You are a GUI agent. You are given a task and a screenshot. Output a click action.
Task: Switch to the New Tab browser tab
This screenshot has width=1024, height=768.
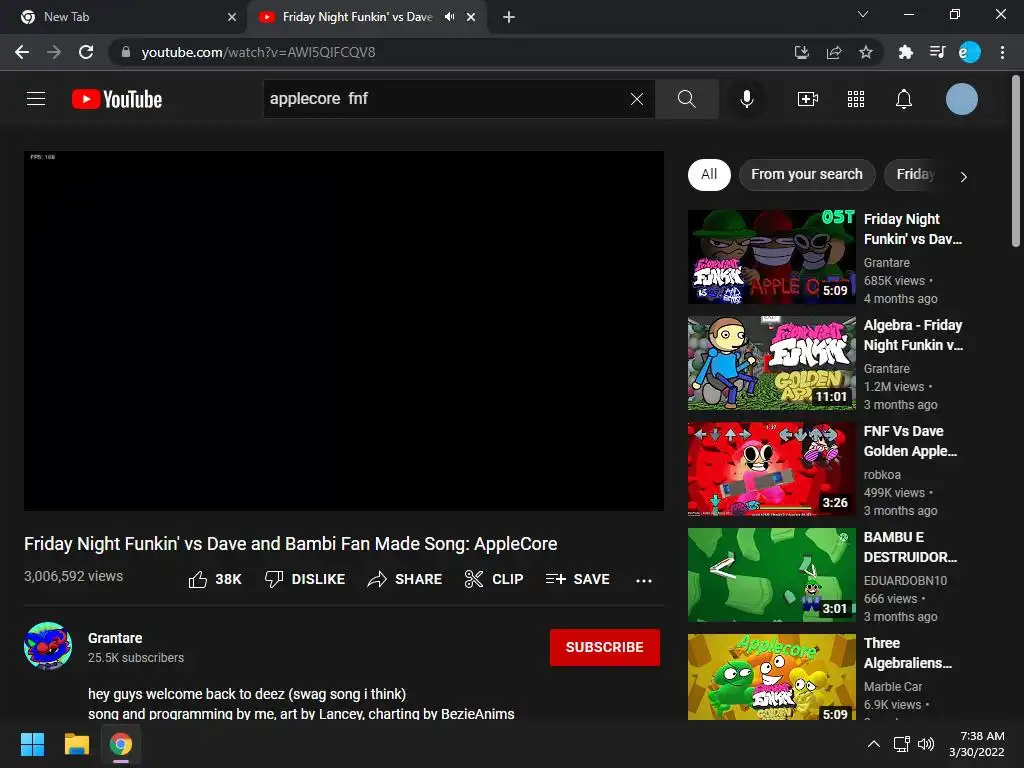(124, 17)
